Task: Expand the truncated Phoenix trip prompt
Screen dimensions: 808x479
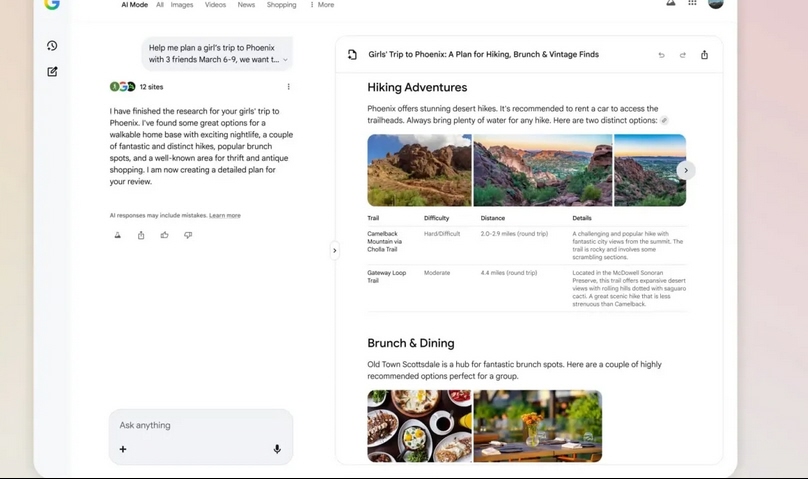Action: click(x=285, y=60)
